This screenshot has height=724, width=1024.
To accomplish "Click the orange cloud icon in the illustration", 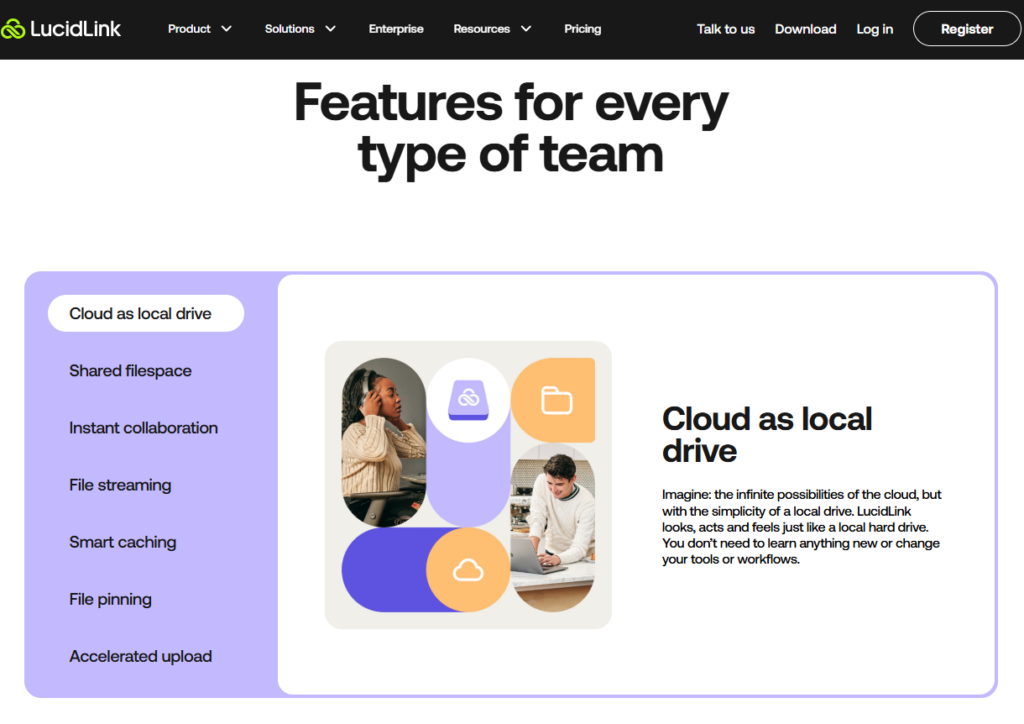I will [468, 570].
